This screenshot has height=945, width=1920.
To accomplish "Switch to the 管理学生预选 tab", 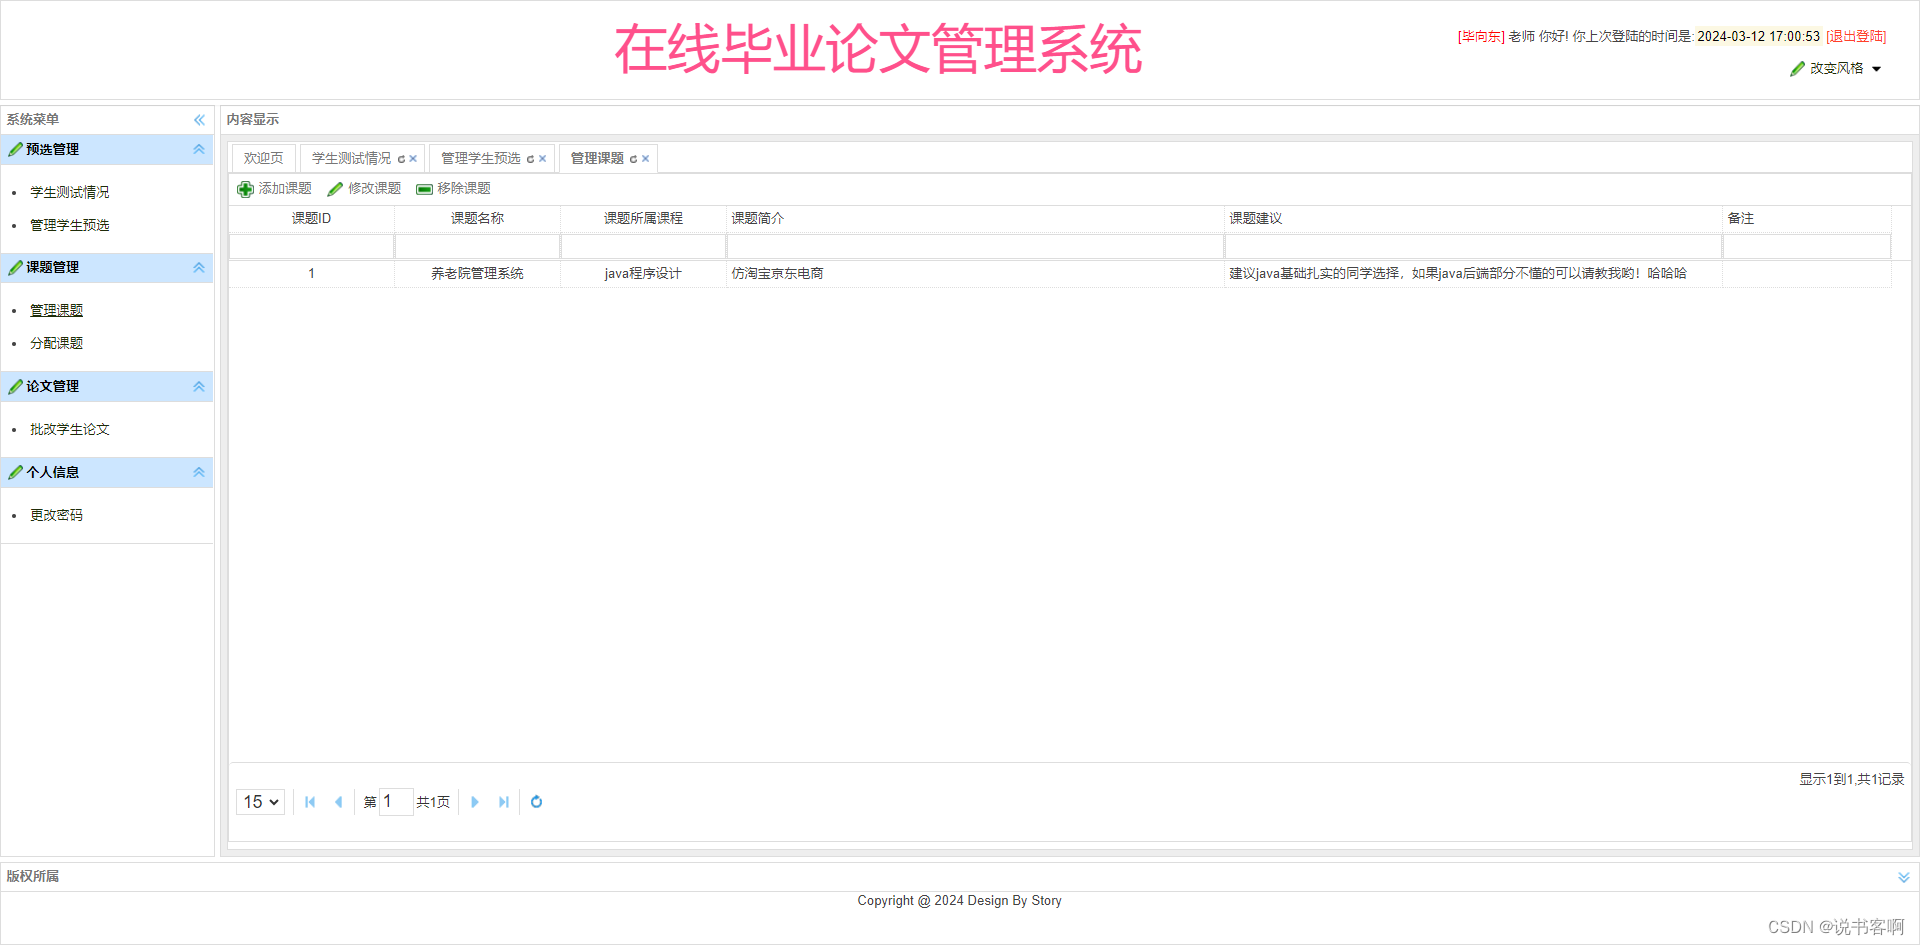I will [481, 158].
